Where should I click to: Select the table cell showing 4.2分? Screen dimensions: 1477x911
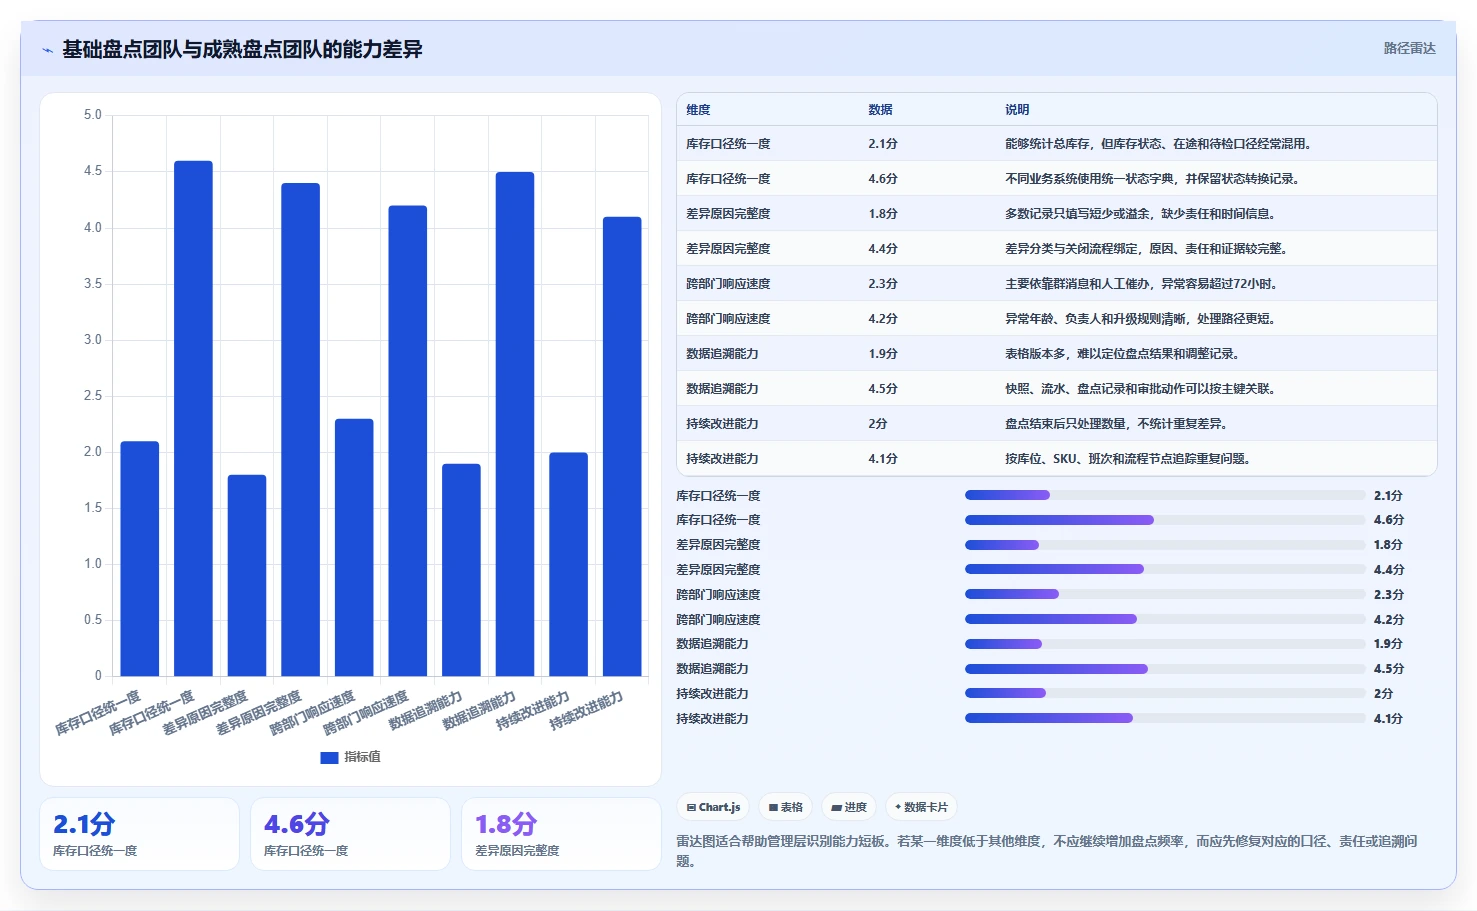883,319
